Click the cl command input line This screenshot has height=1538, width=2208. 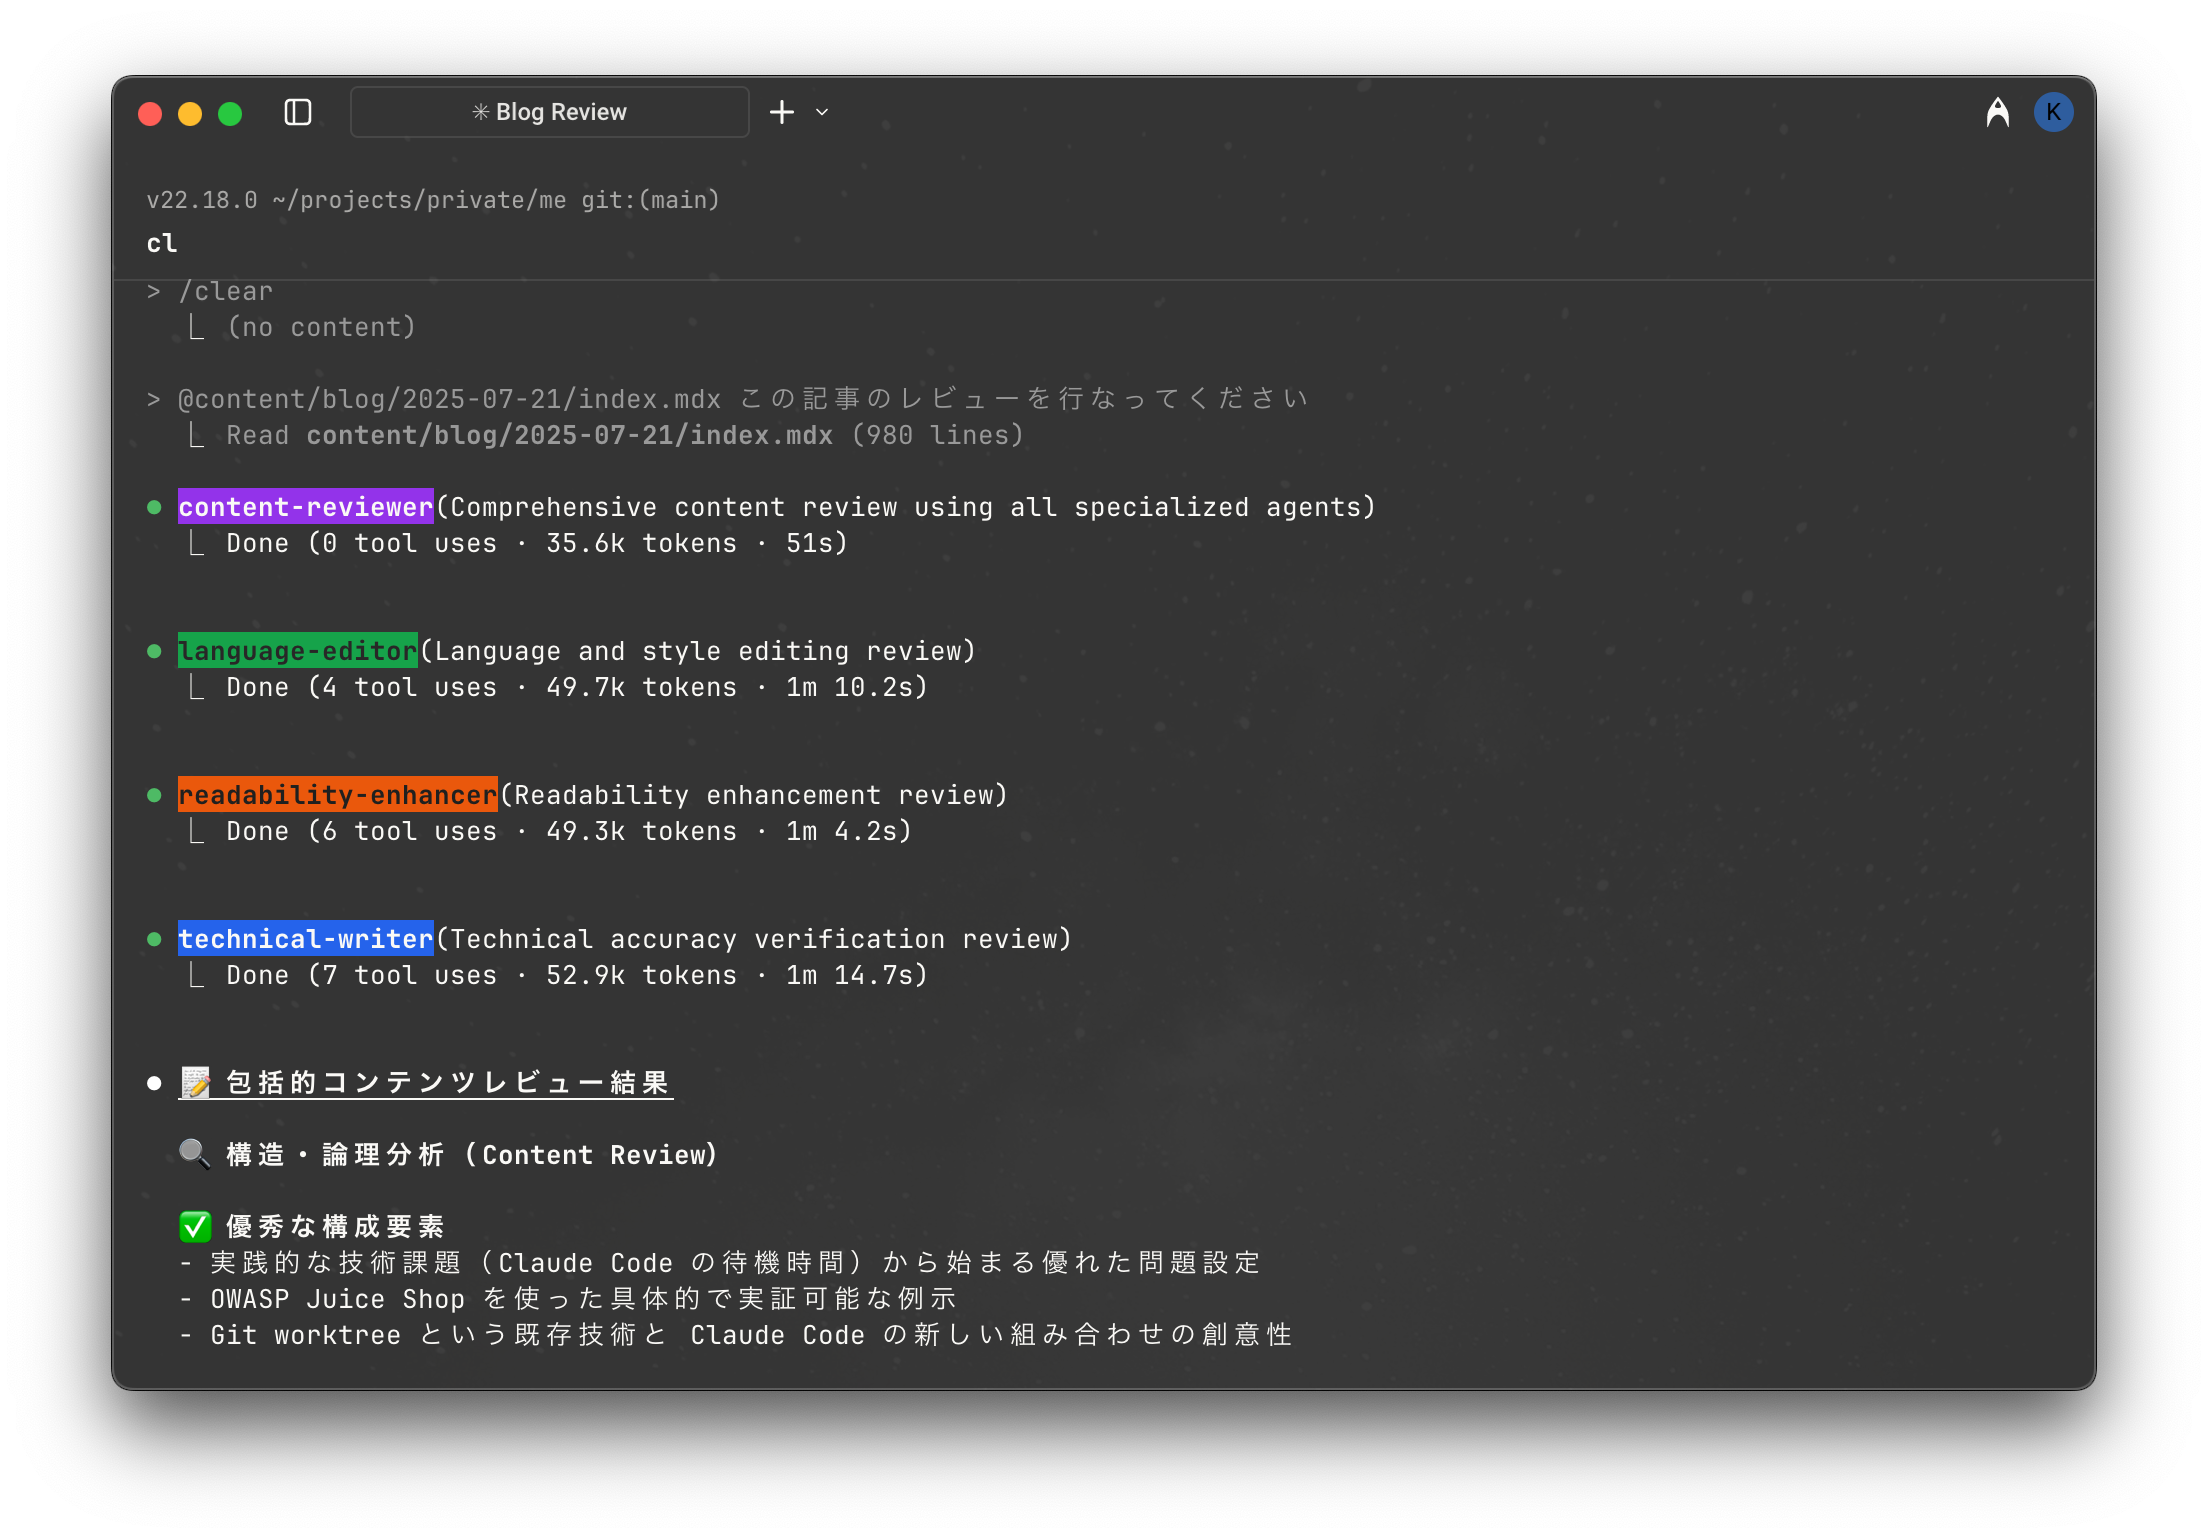click(x=162, y=243)
